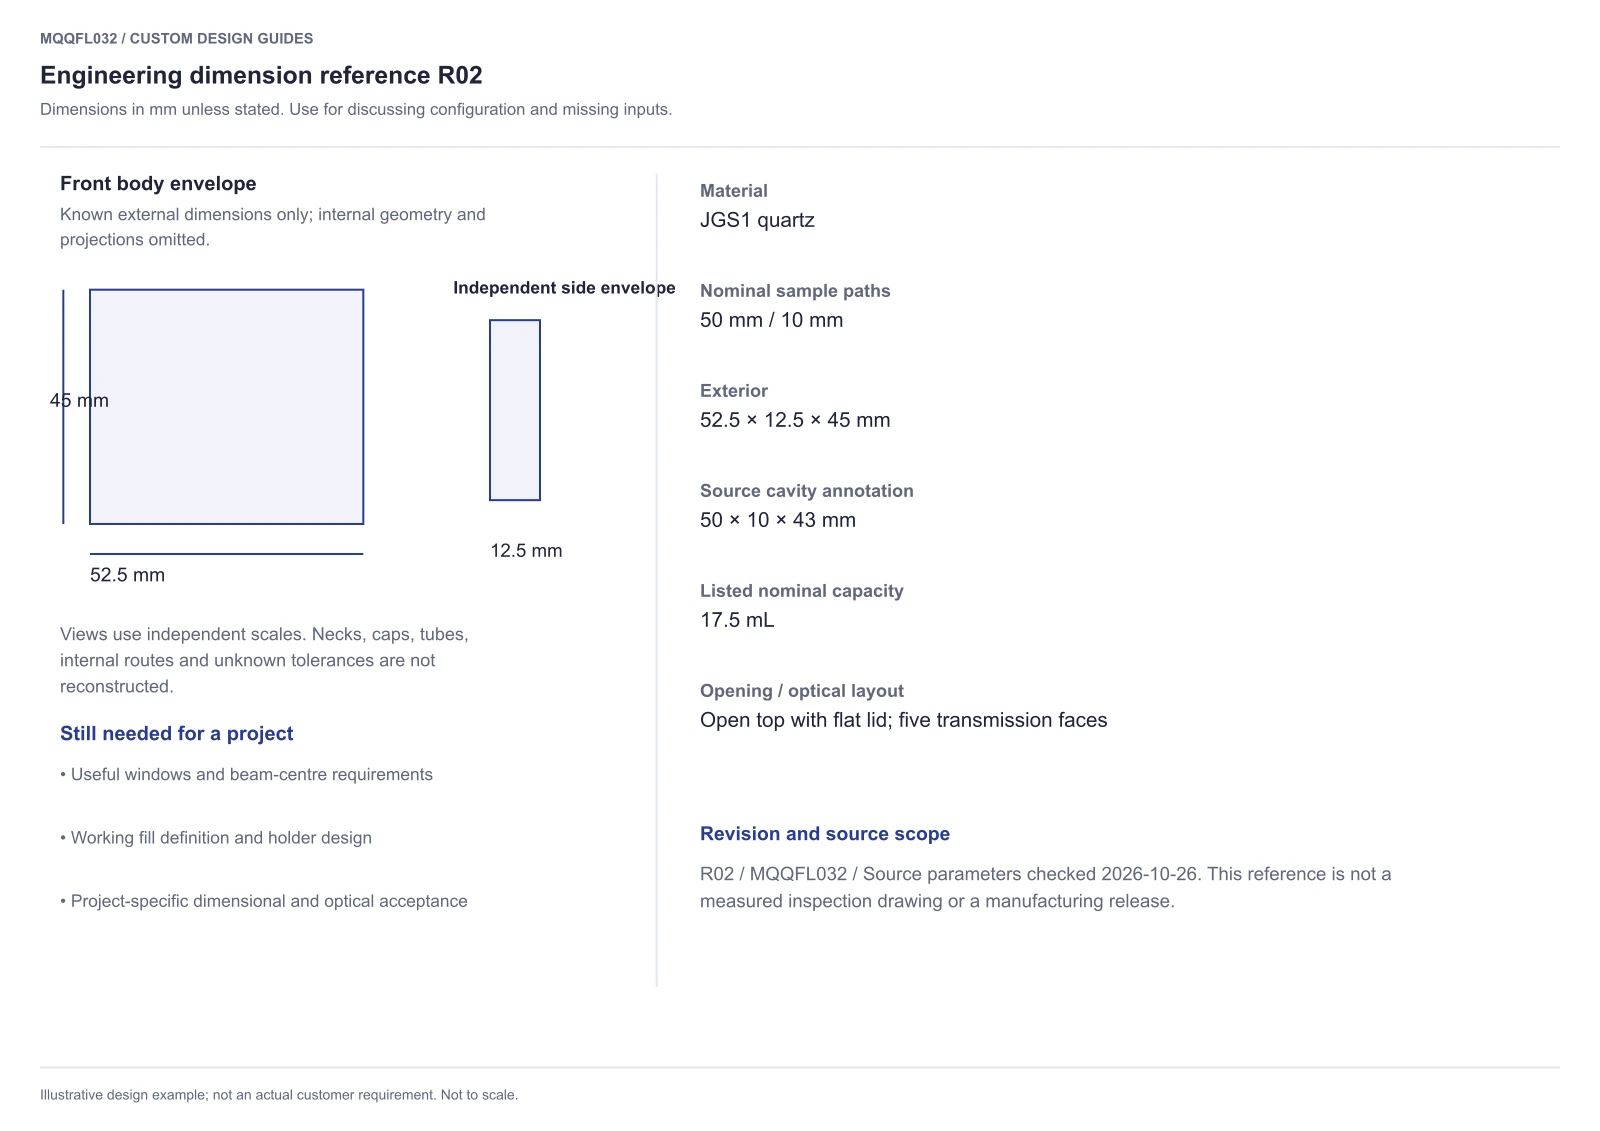This screenshot has height=1131, width=1600.
Task: Click bullet 'Working fill definition and holder design'
Action: (x=216, y=838)
